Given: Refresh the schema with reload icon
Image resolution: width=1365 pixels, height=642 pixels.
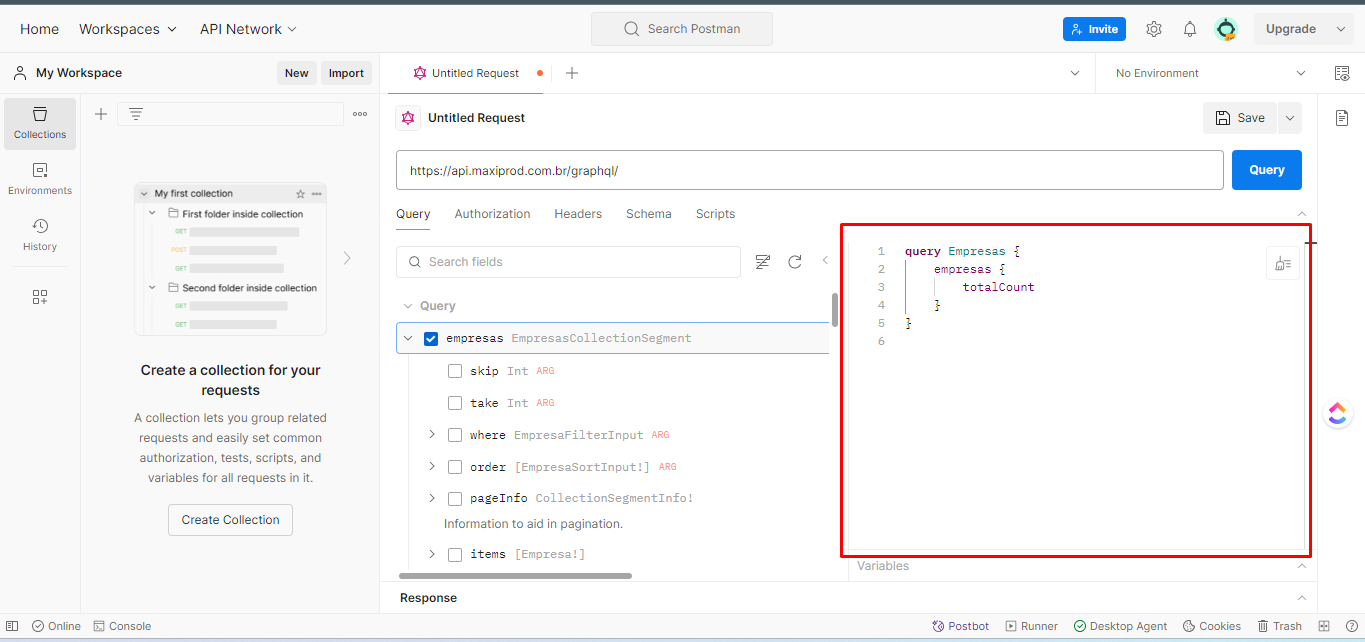Looking at the screenshot, I should click(x=795, y=262).
